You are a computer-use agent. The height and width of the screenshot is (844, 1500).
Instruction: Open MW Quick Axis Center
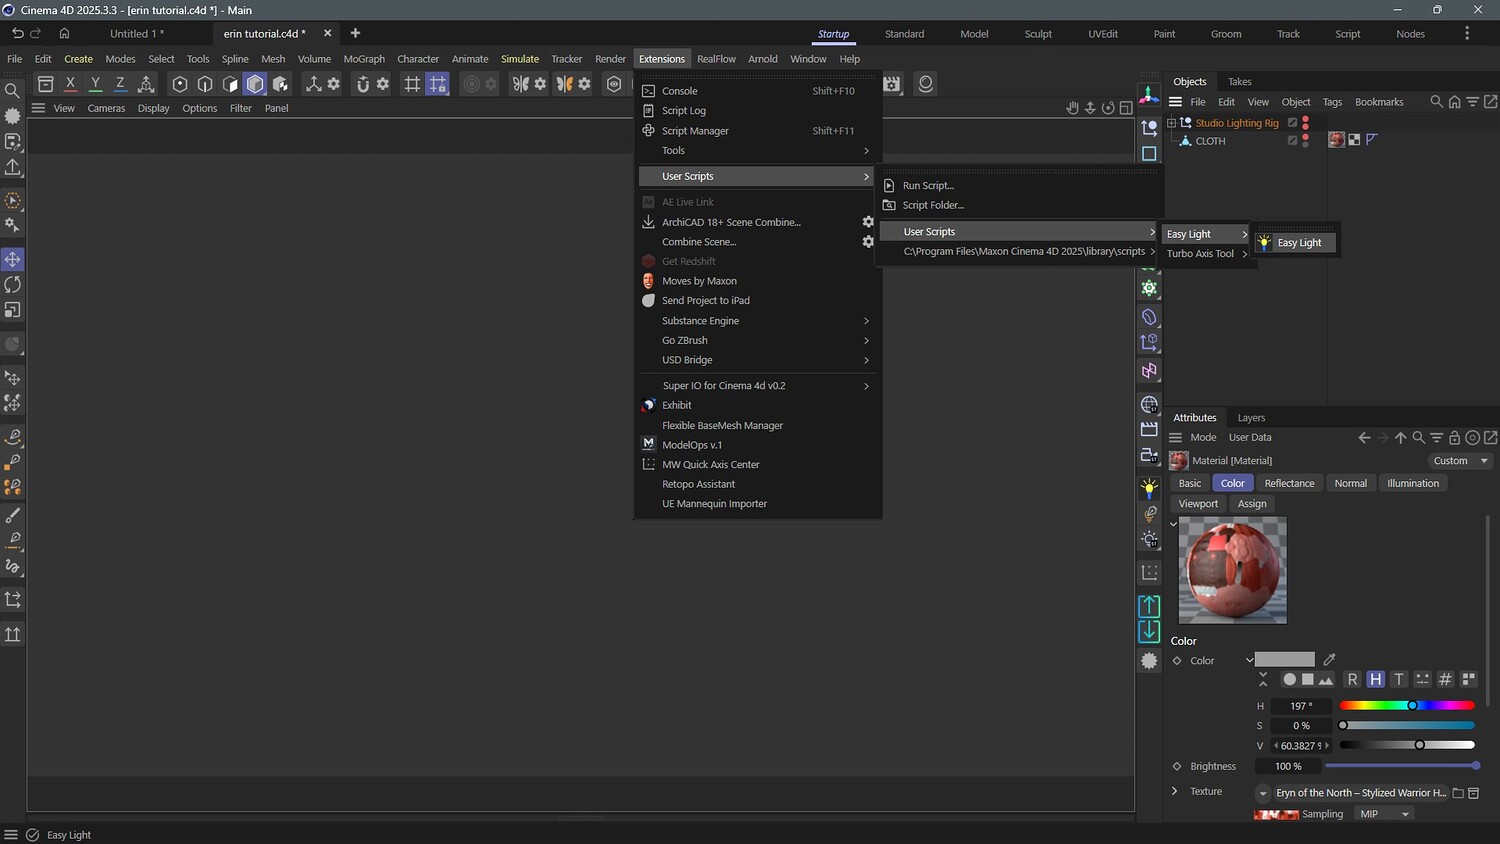pos(758,465)
